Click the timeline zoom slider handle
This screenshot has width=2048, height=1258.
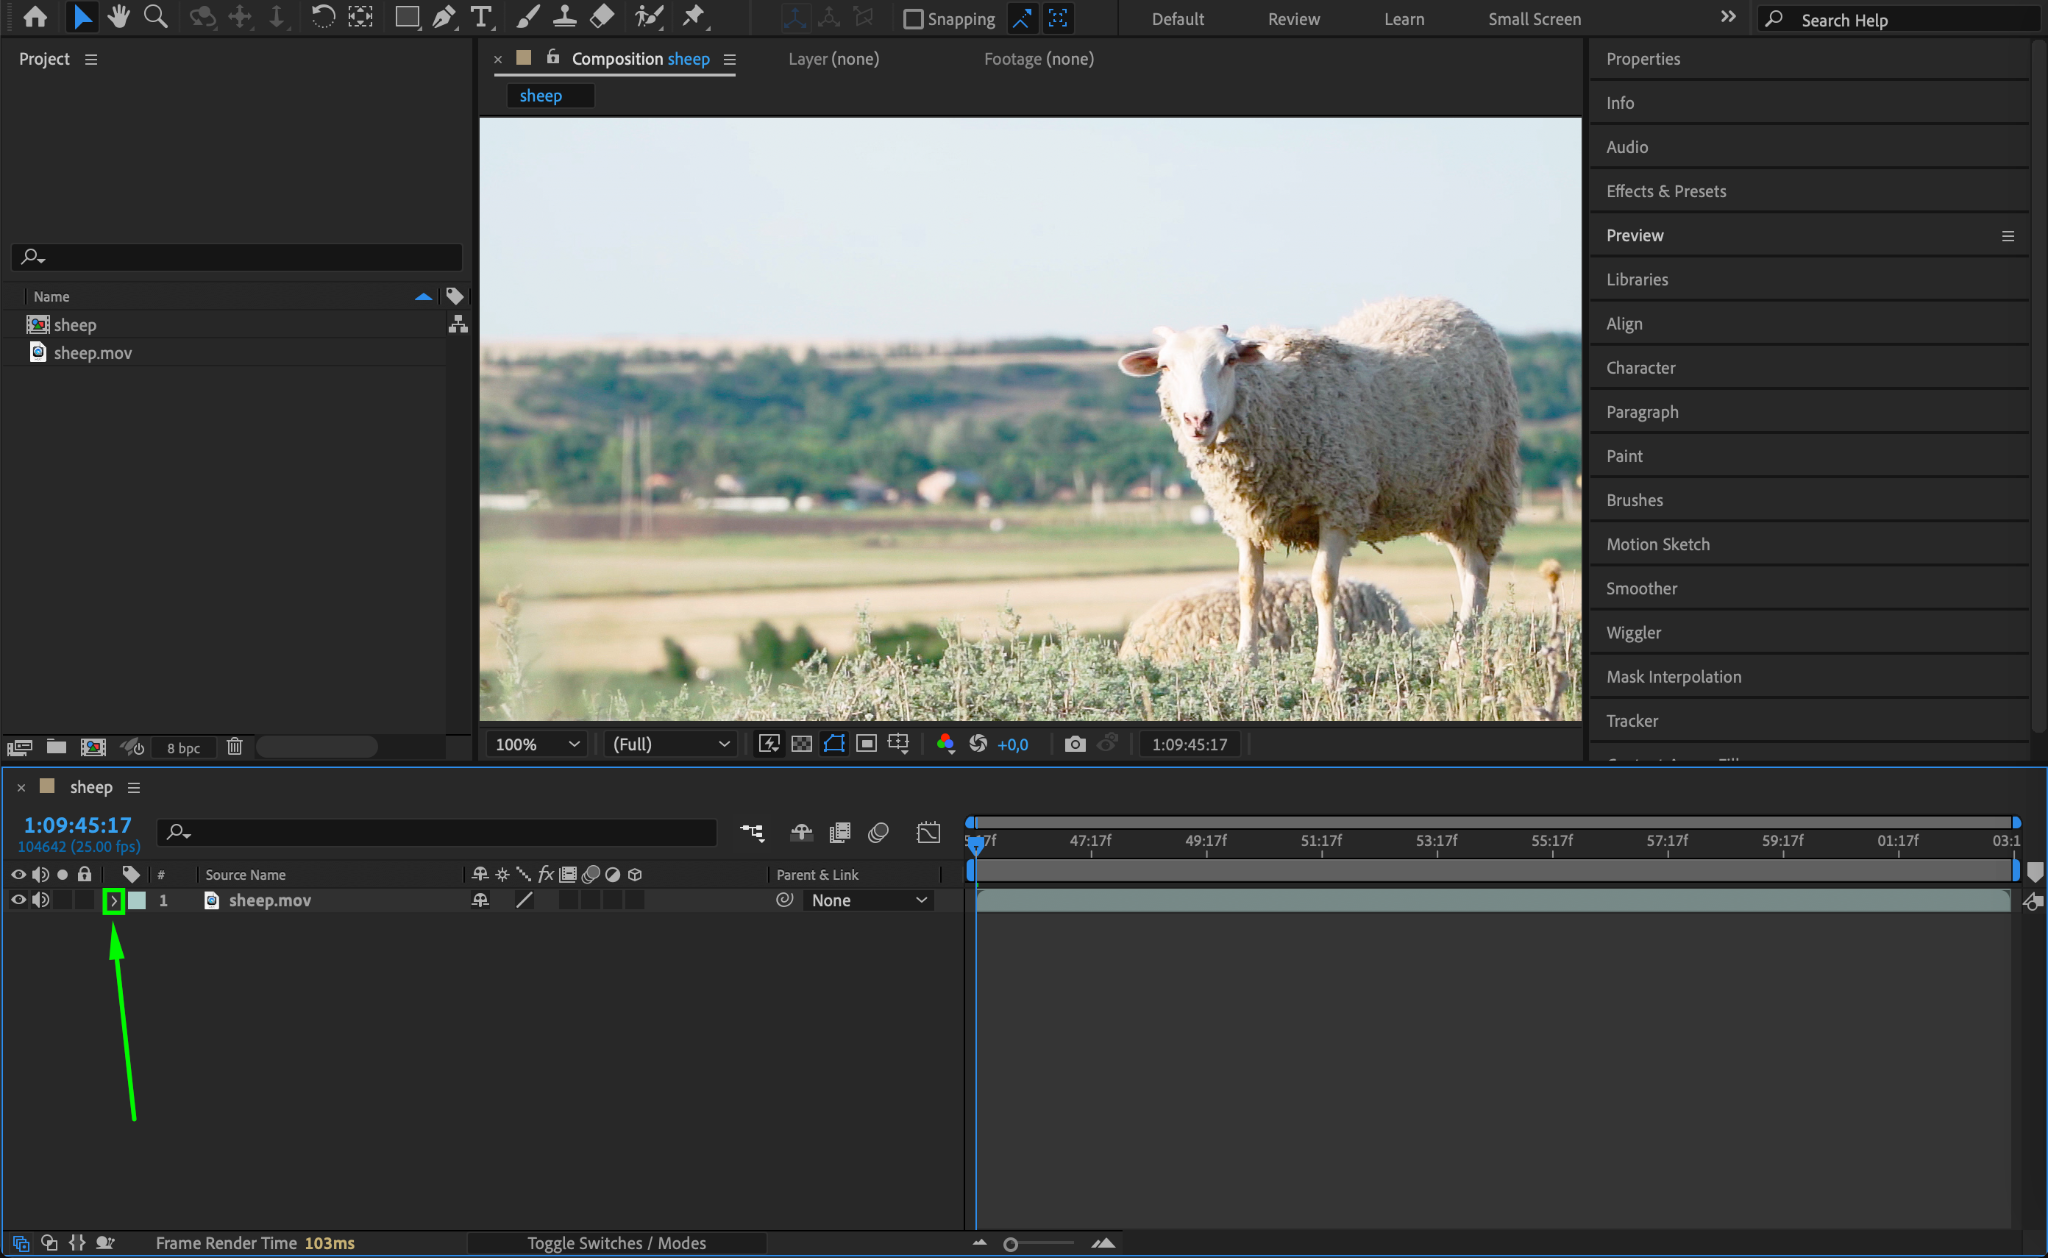pos(1011,1244)
